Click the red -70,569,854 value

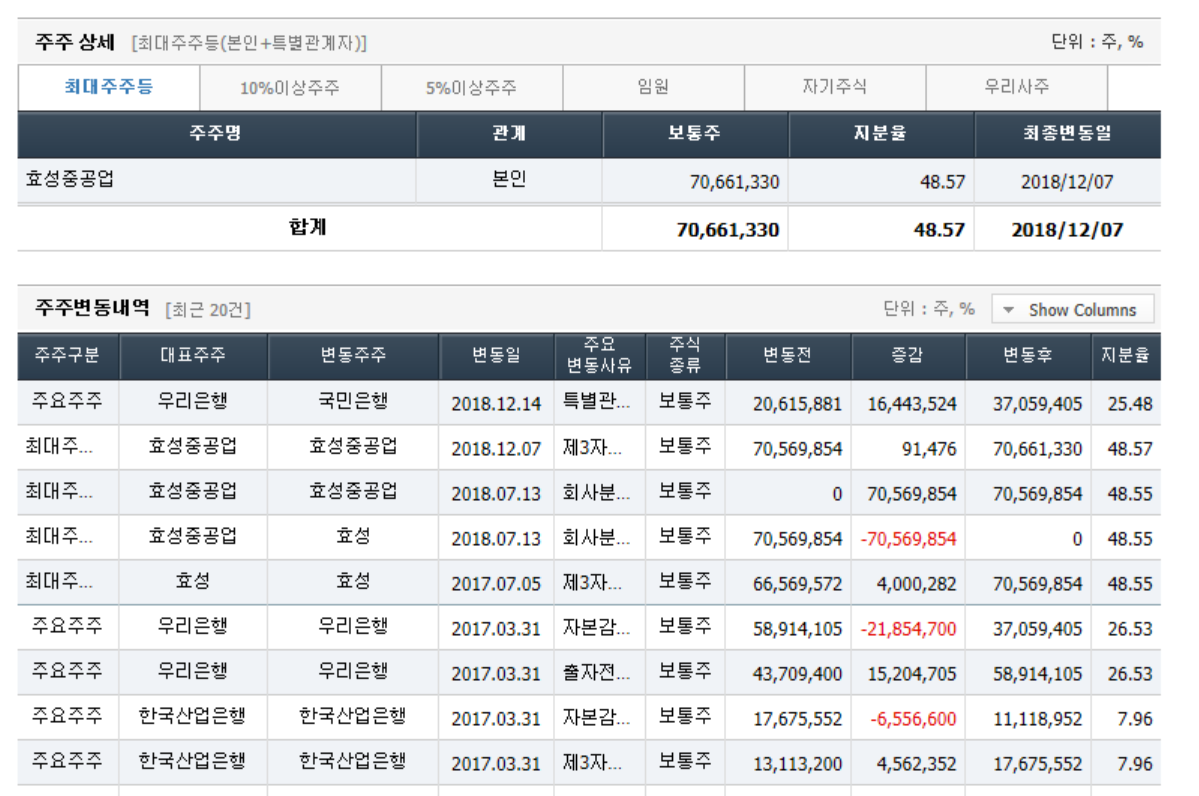click(908, 539)
